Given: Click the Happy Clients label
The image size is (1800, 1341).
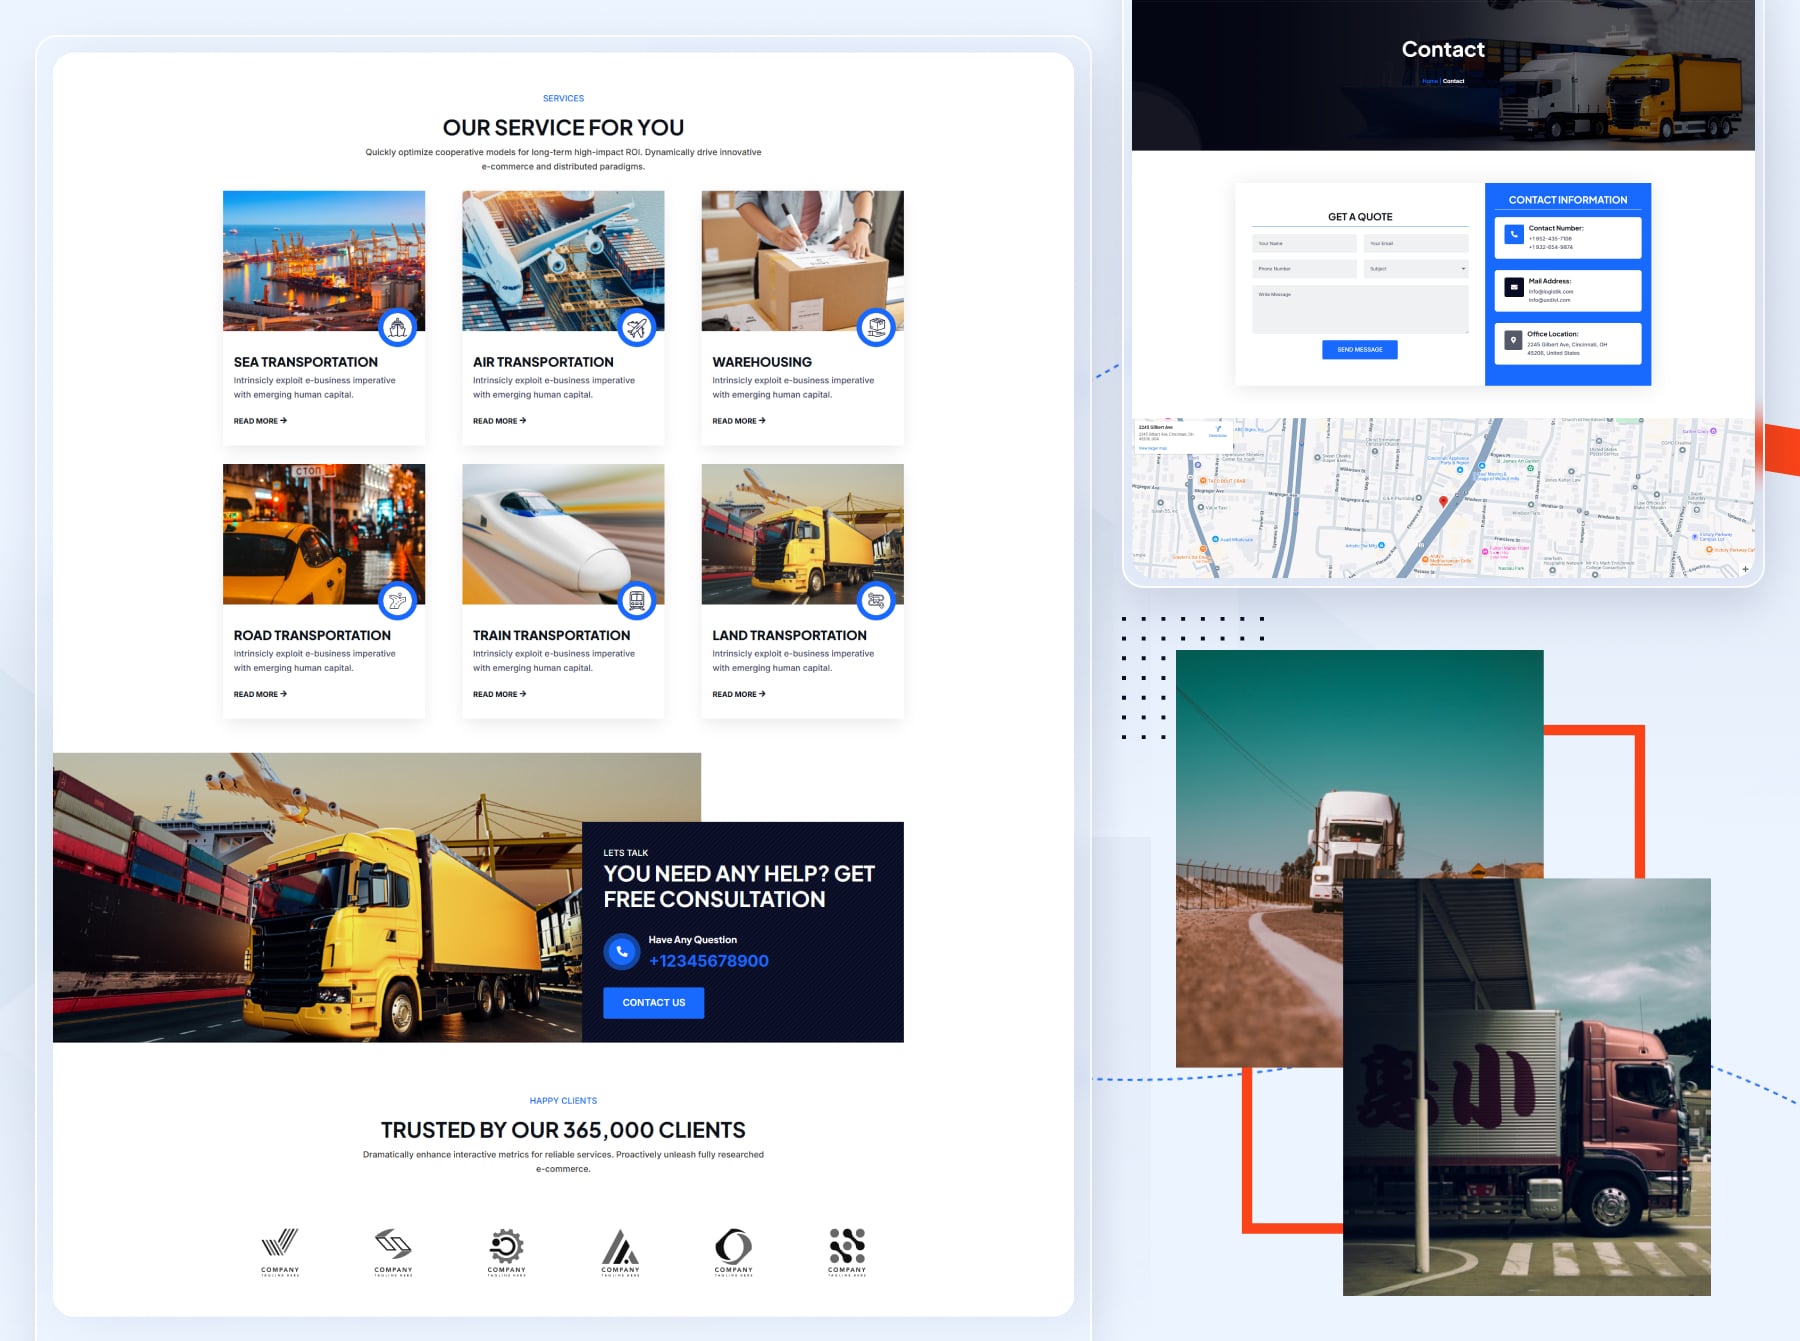Looking at the screenshot, I should pos(563,1101).
